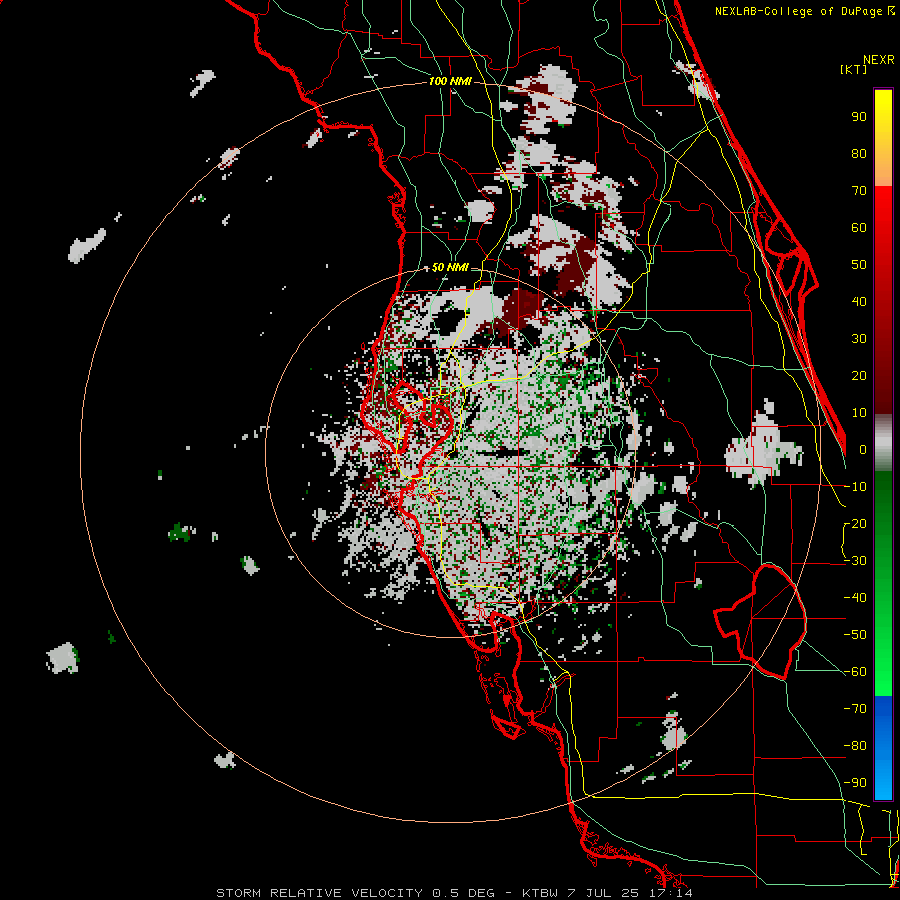Click the Storm Relative Velocity caption text

pyautogui.click(x=454, y=893)
